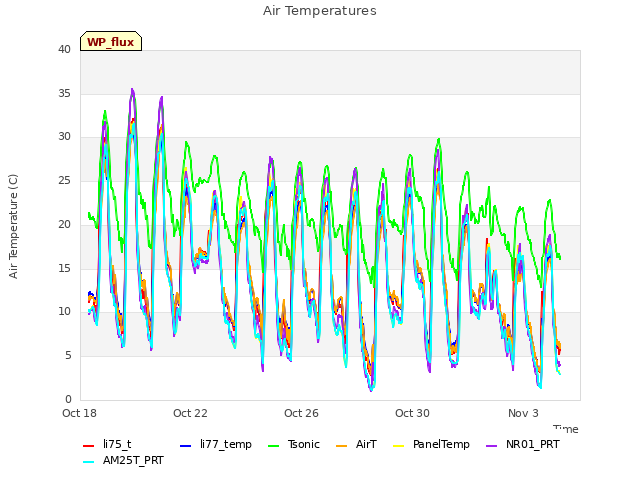The image size is (640, 480).
Task: Click the 5 y-axis tick label
Action: click(68, 356)
